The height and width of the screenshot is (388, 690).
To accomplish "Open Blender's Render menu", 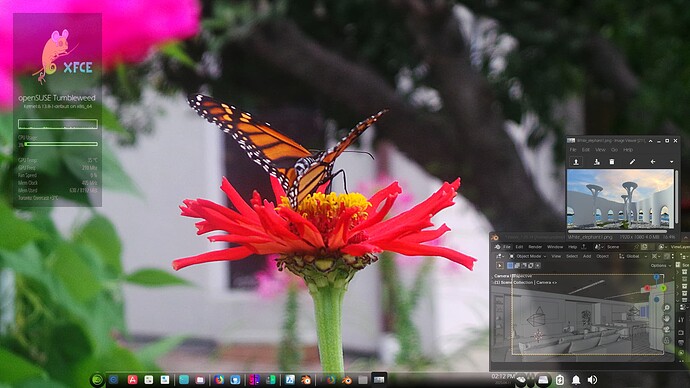I will (x=535, y=247).
